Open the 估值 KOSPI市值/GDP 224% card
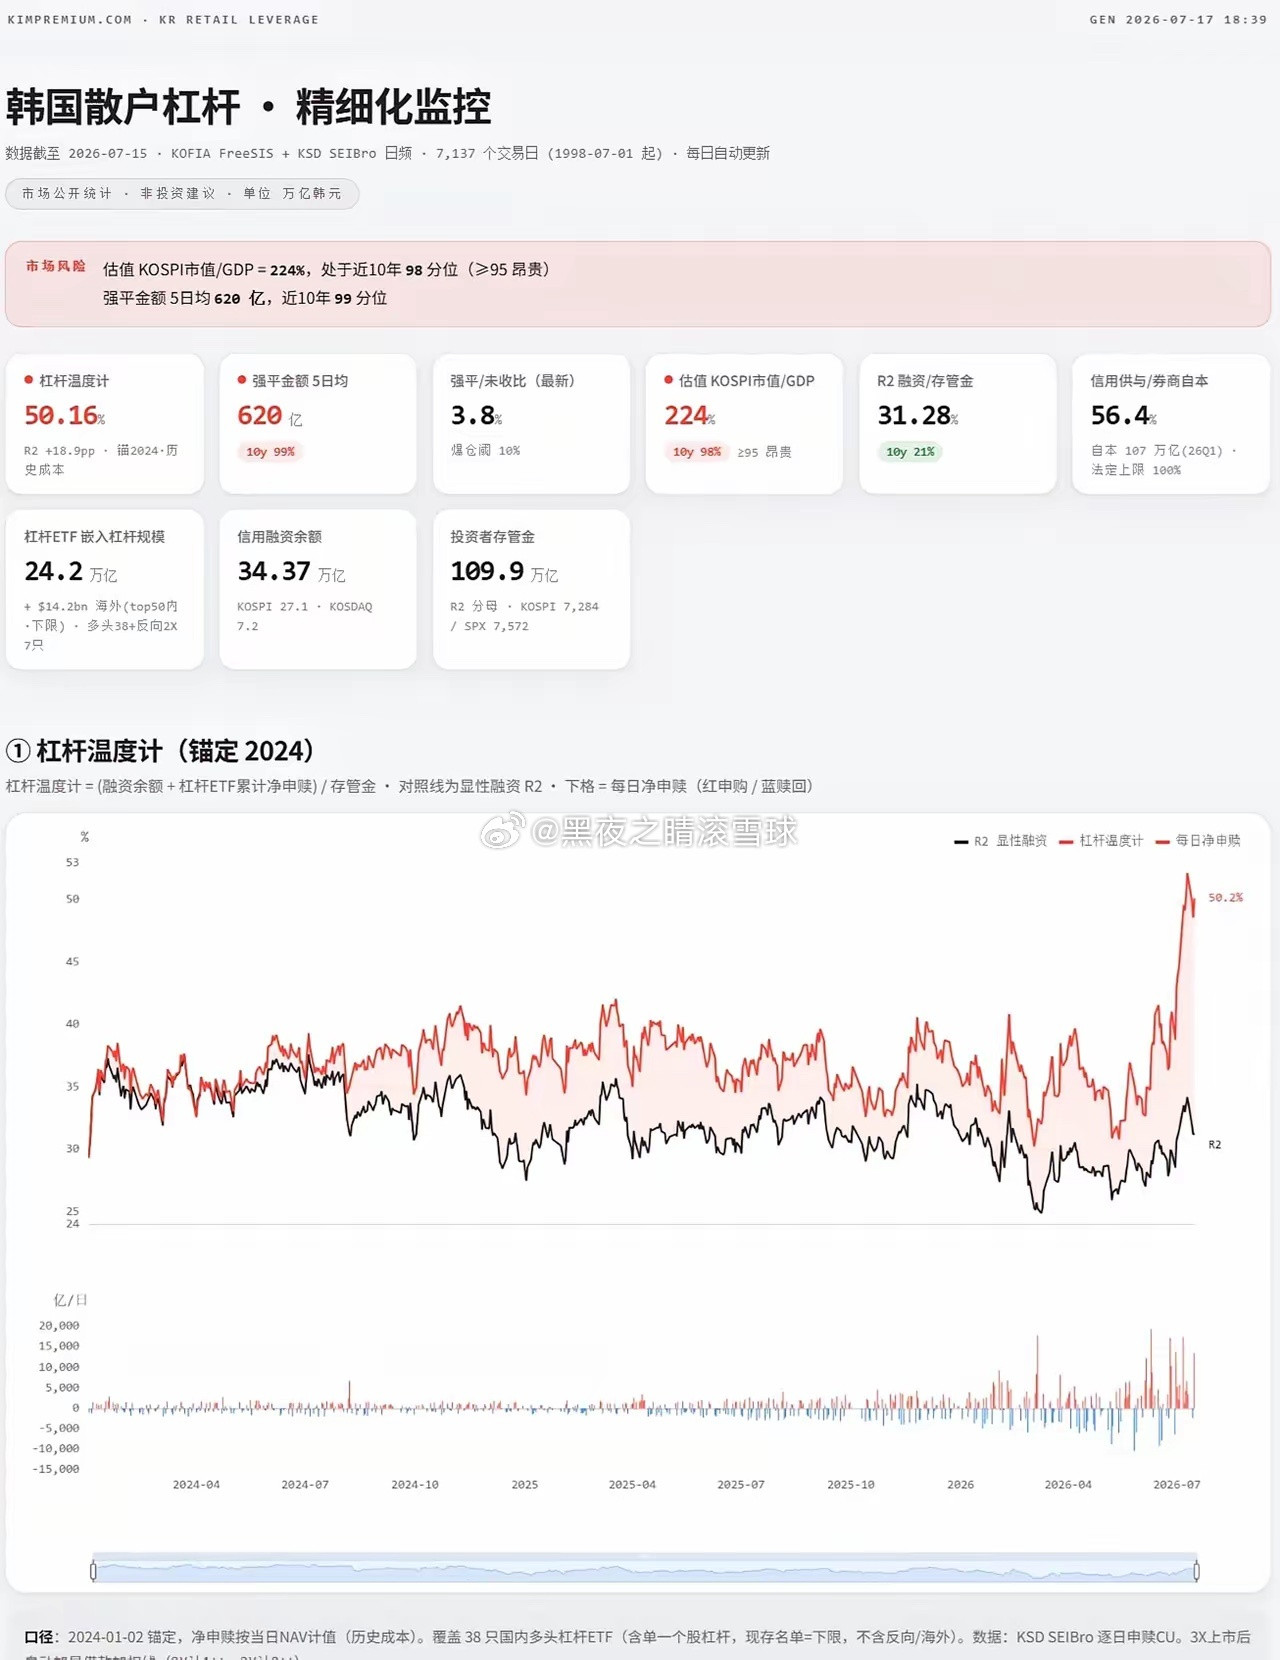The height and width of the screenshot is (1660, 1280). [744, 424]
